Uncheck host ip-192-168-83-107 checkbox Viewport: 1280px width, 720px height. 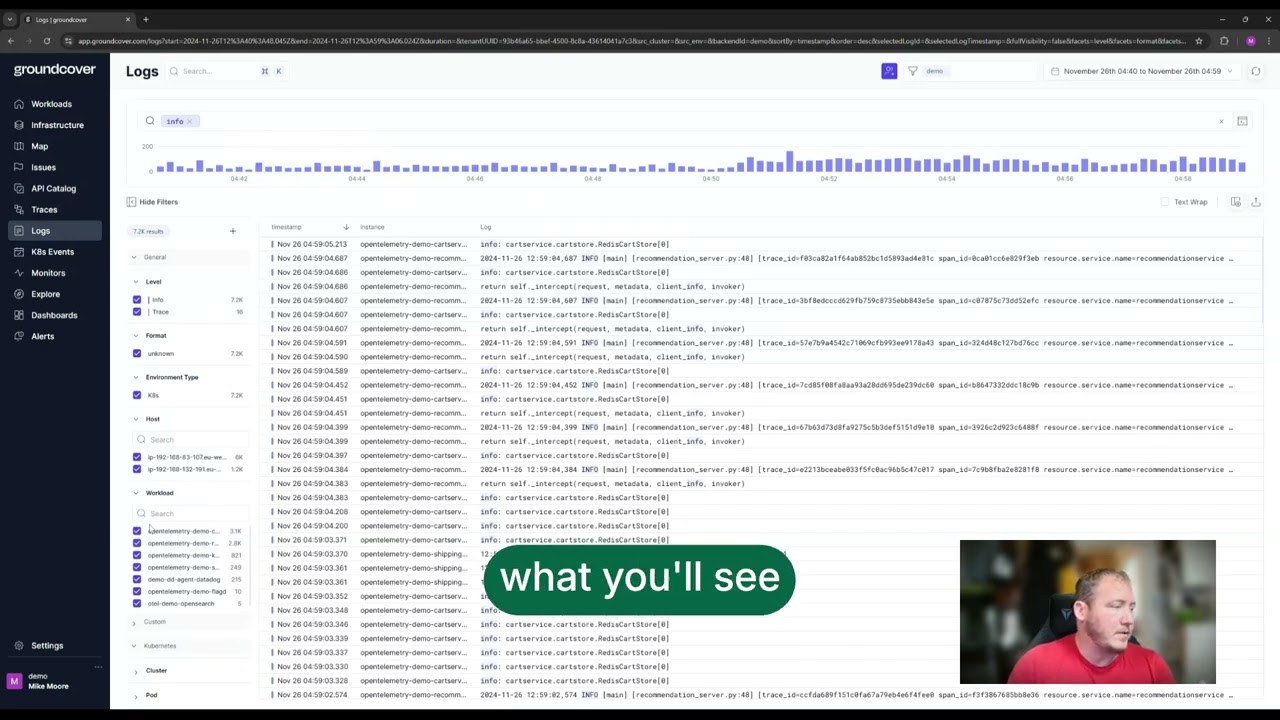(x=137, y=457)
